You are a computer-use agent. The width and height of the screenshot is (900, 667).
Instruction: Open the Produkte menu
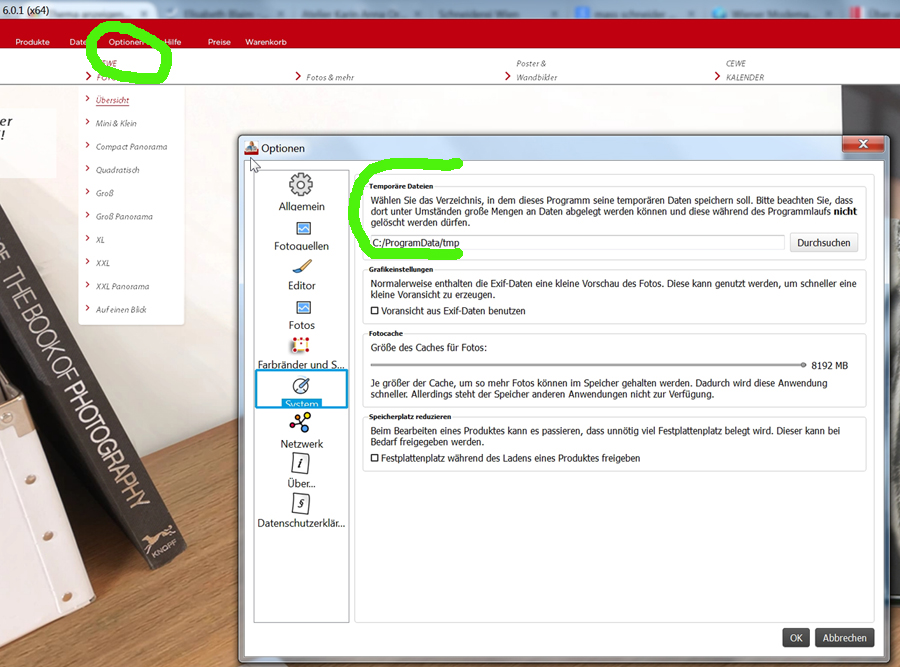pos(33,42)
